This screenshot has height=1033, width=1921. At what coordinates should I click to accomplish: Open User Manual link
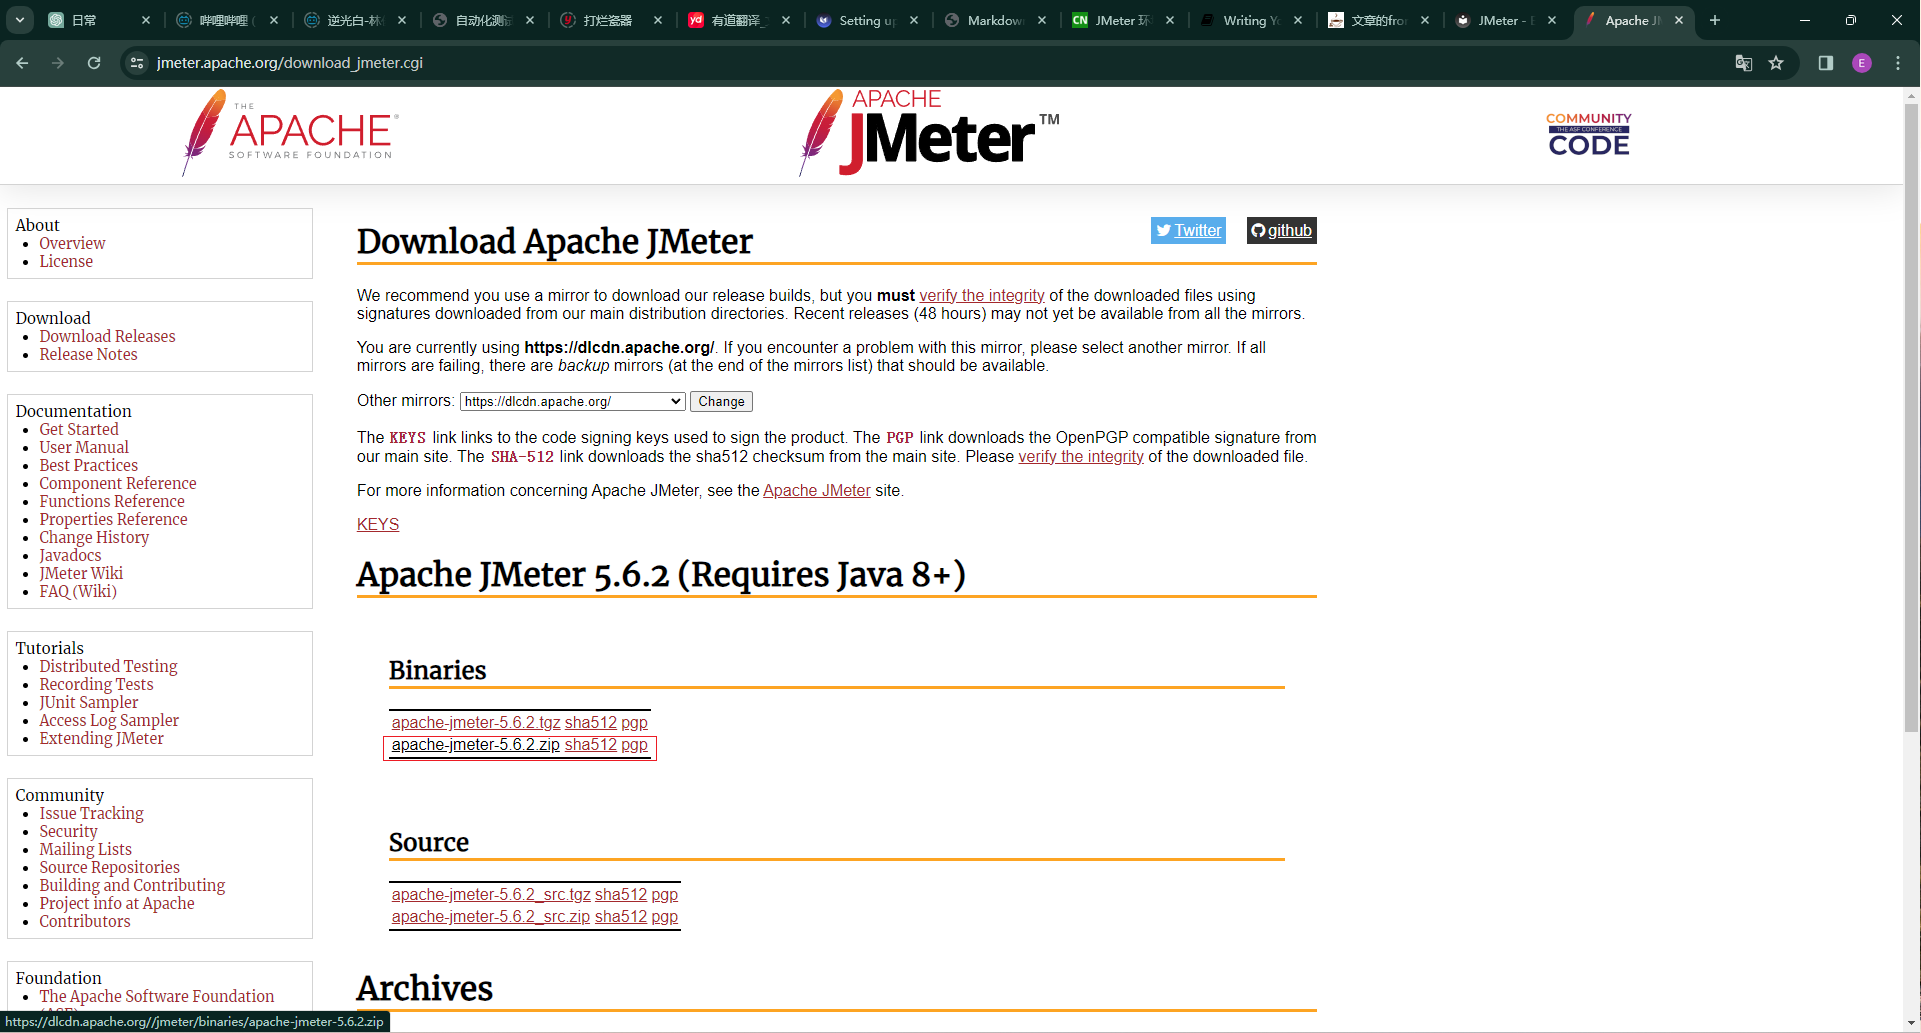point(84,447)
